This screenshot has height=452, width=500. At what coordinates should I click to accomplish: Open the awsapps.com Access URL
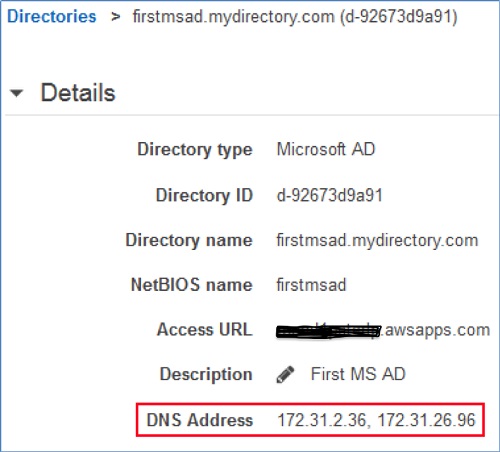383,330
